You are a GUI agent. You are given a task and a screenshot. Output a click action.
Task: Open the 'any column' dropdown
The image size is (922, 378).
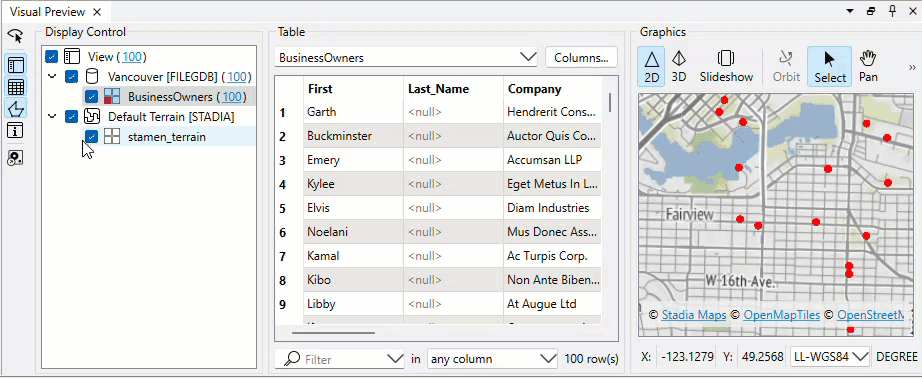[493, 359]
